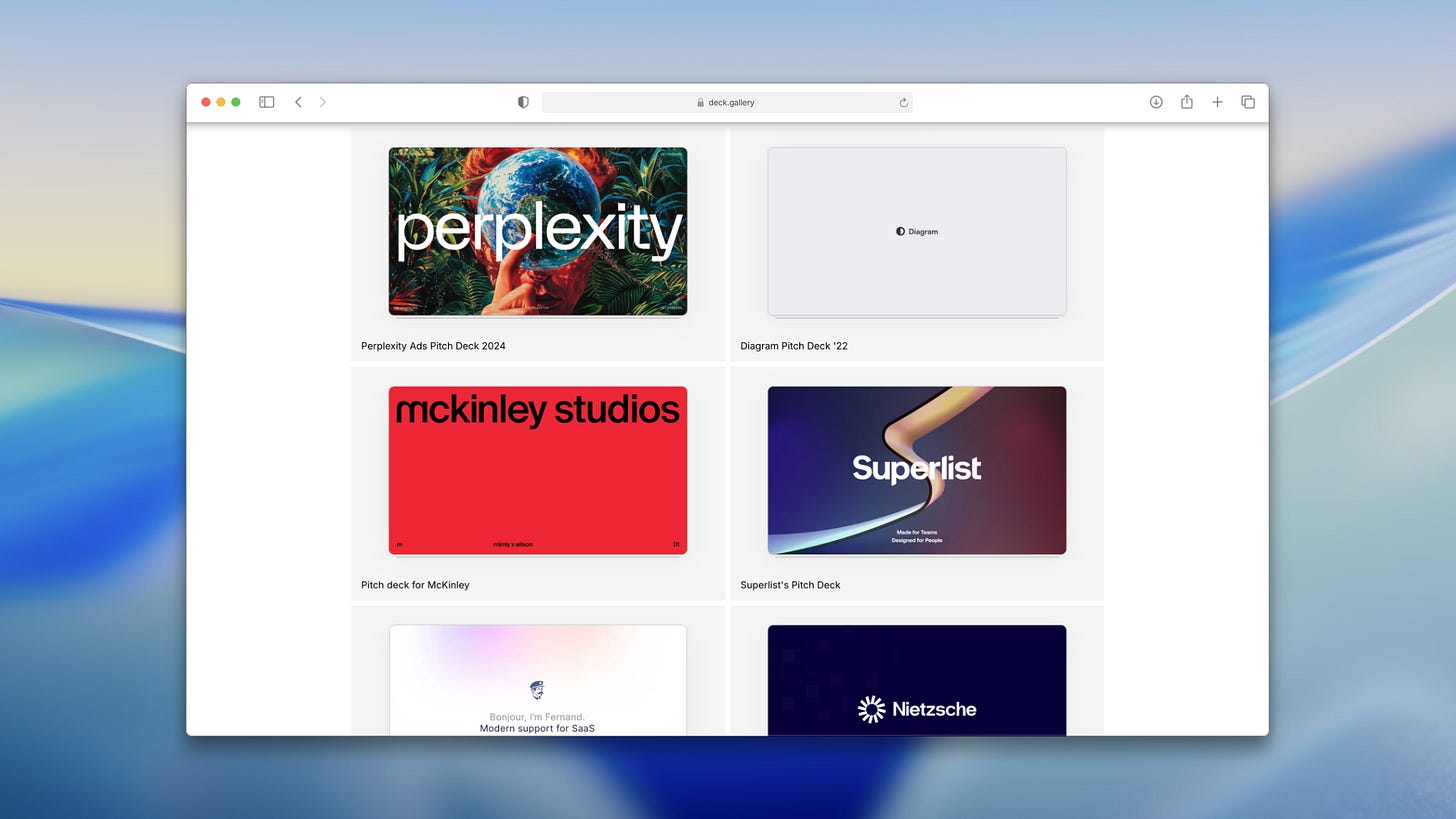The height and width of the screenshot is (819, 1456).
Task: Reload the page with the refresh icon
Action: pyautogui.click(x=903, y=102)
